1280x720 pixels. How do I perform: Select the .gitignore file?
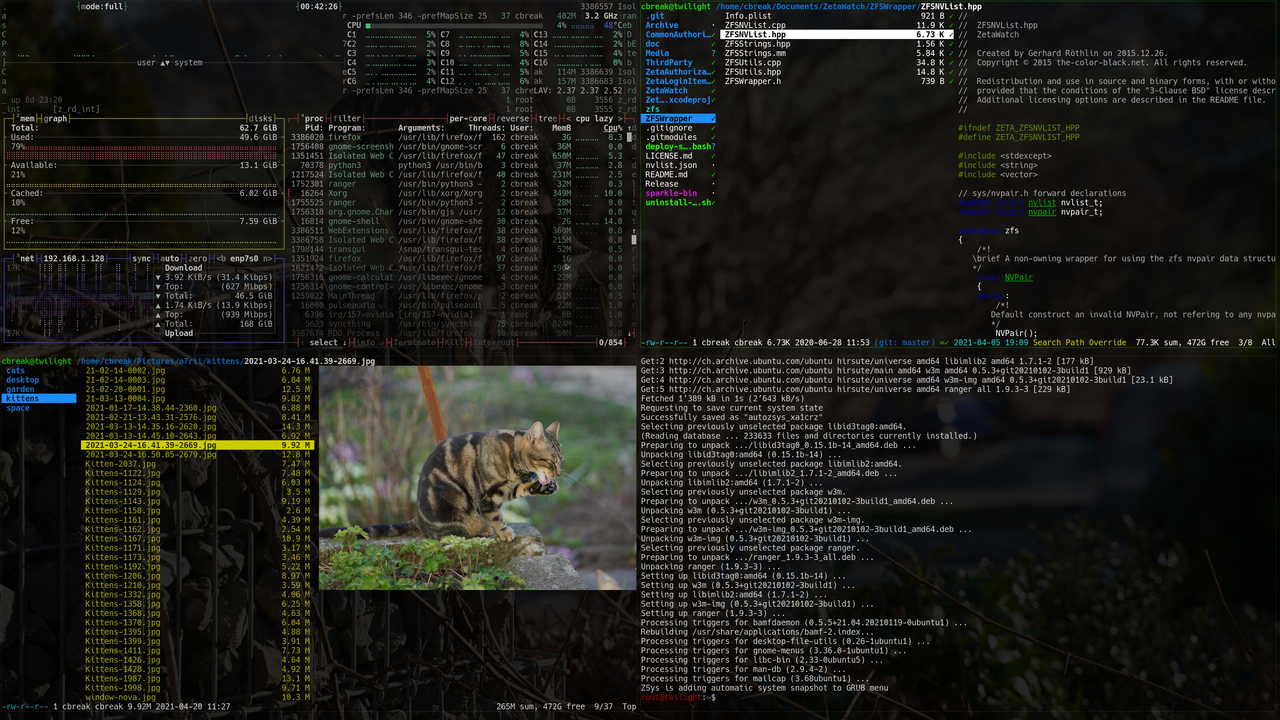(679, 128)
